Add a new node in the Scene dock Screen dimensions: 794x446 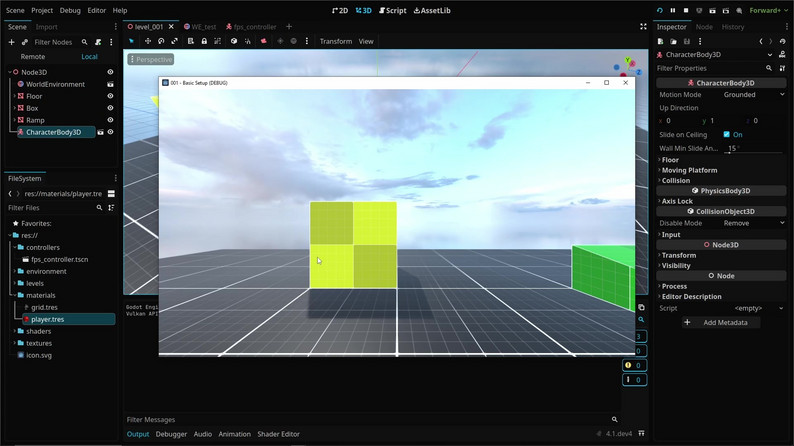tap(12, 42)
